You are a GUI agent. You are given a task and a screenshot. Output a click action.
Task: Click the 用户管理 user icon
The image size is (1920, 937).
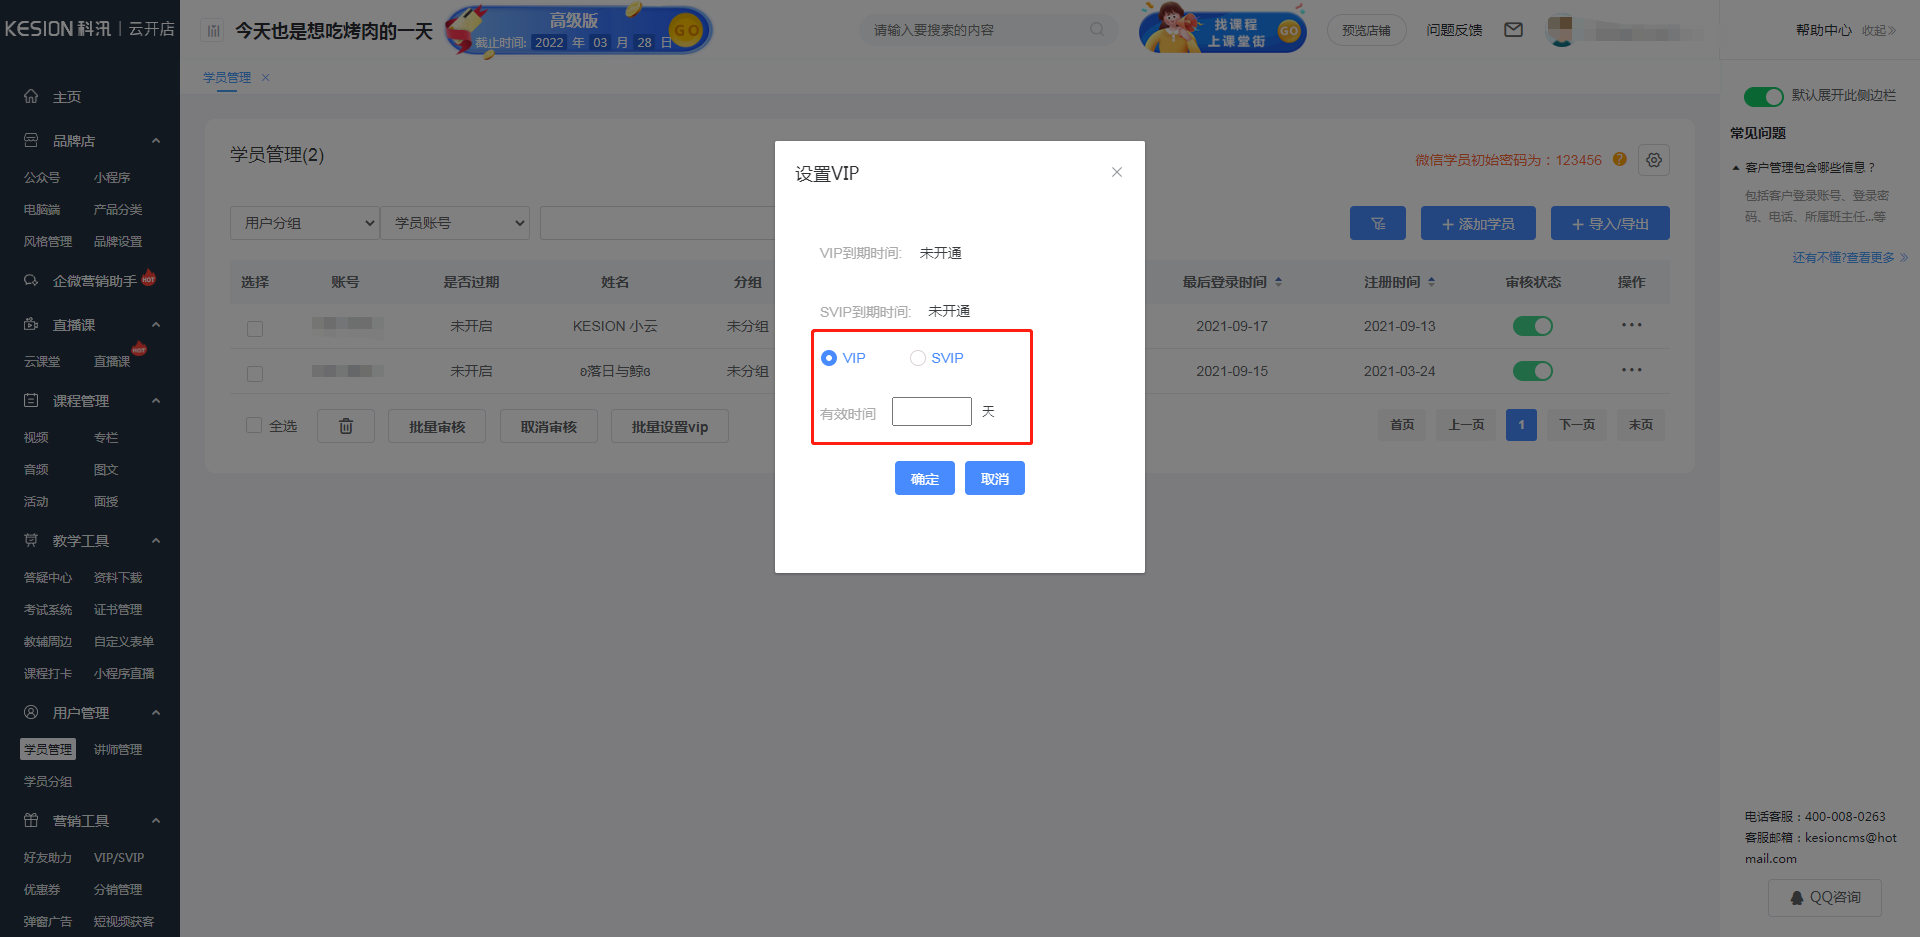(x=31, y=712)
